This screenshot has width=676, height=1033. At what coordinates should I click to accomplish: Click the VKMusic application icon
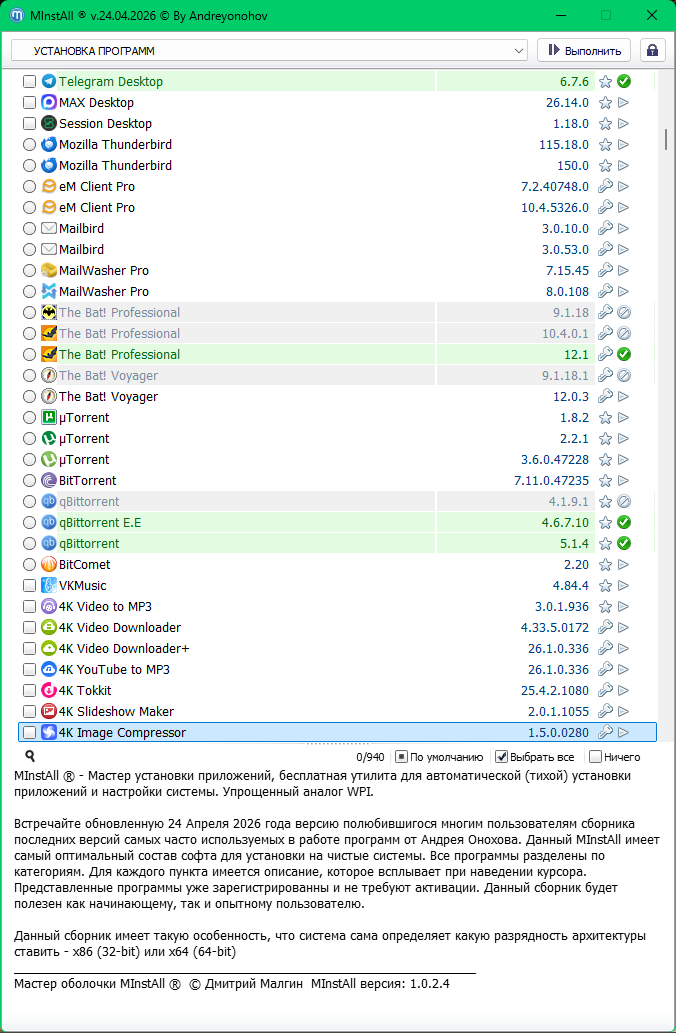(49, 586)
